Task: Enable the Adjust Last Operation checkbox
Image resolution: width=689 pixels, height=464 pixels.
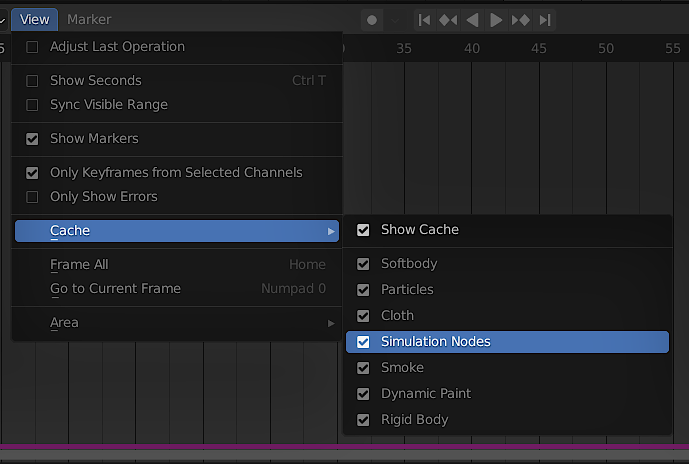Action: click(32, 47)
